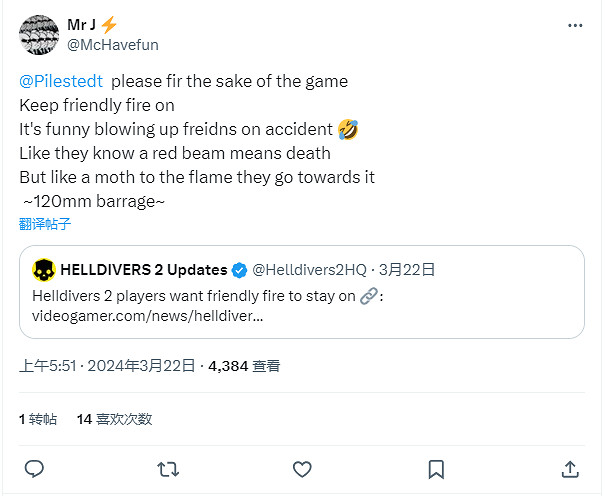This screenshot has width=605, height=496.
Task: Open Mr J's profile avatar
Action: point(39,35)
